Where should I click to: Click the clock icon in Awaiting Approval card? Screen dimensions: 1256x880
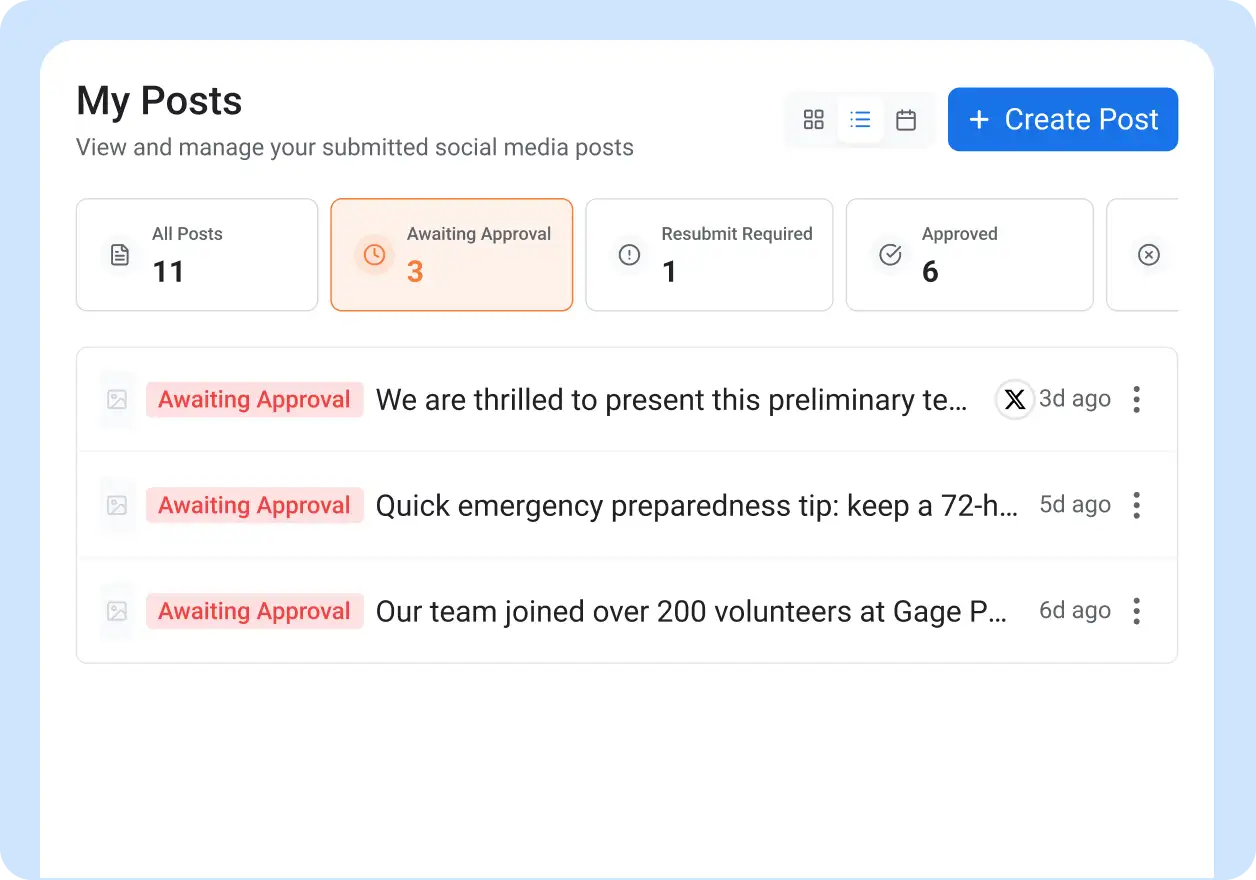click(x=374, y=255)
